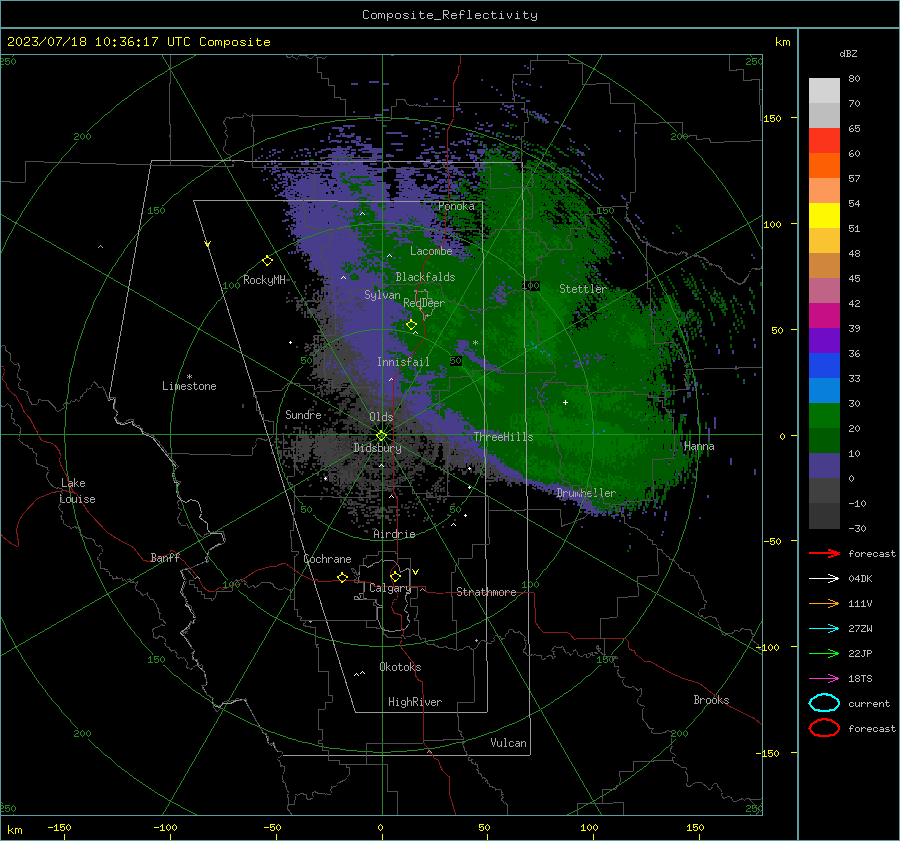Click the Olds town label
The width and height of the screenshot is (900, 841).
coord(381,417)
